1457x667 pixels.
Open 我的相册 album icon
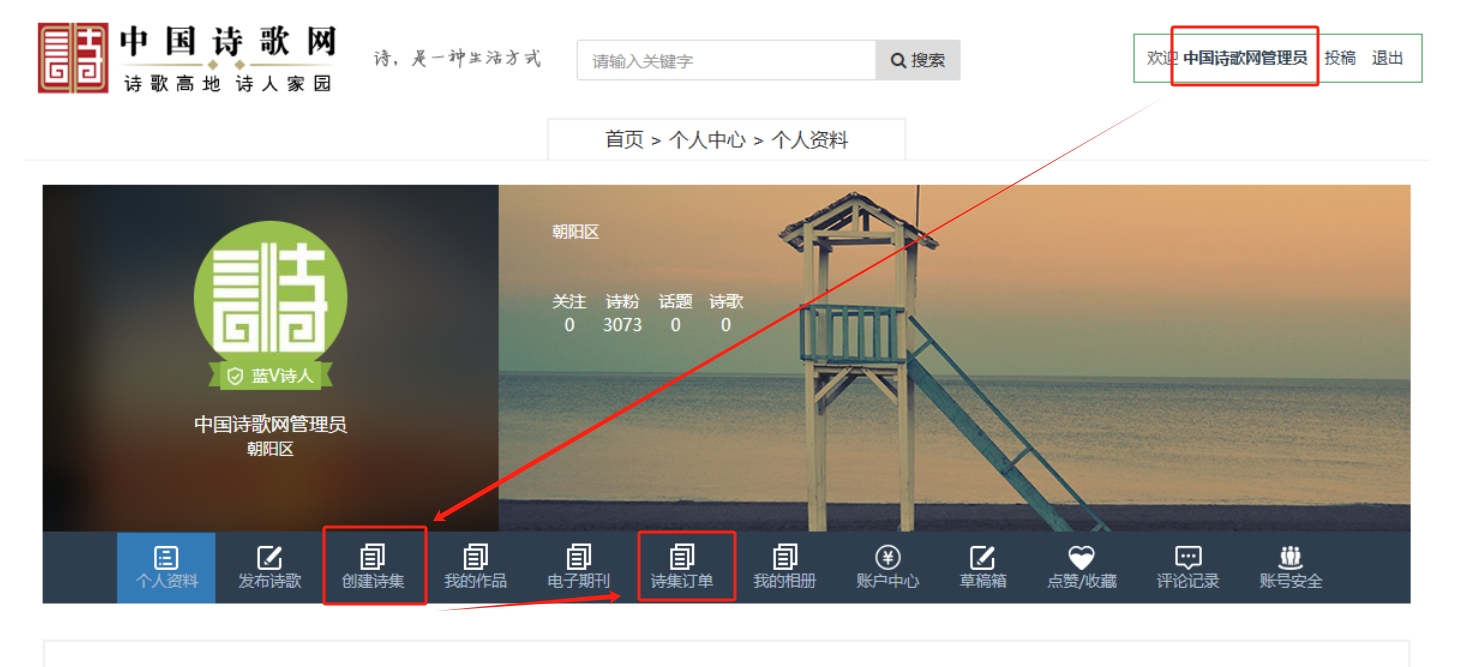785,557
